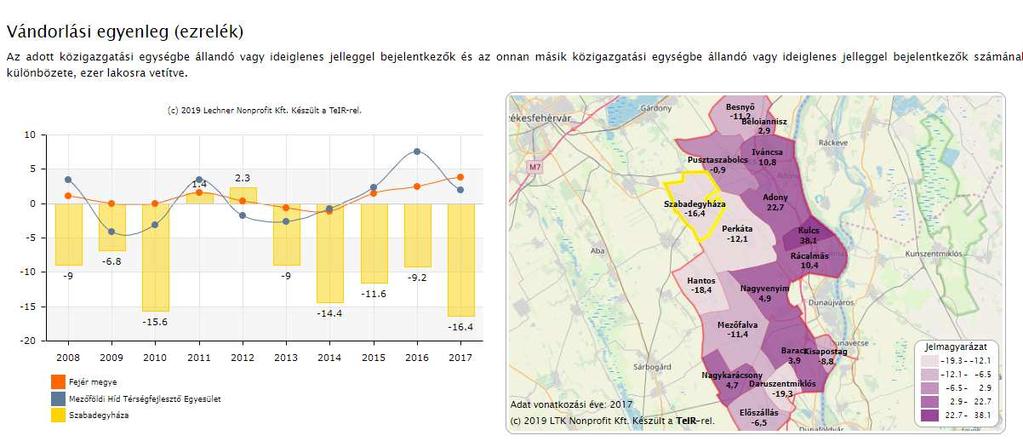1023x447 pixels.
Task: Select Besnyő -11,2 region on the map
Action: [x=740, y=111]
